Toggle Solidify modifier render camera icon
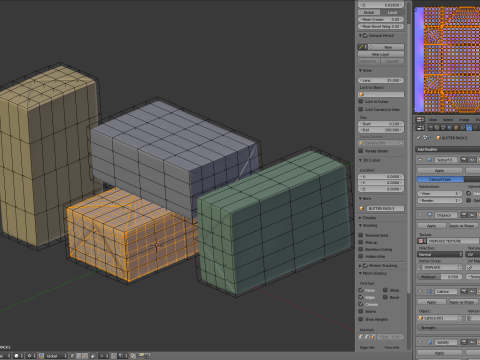The image size is (480, 360). coord(464,342)
